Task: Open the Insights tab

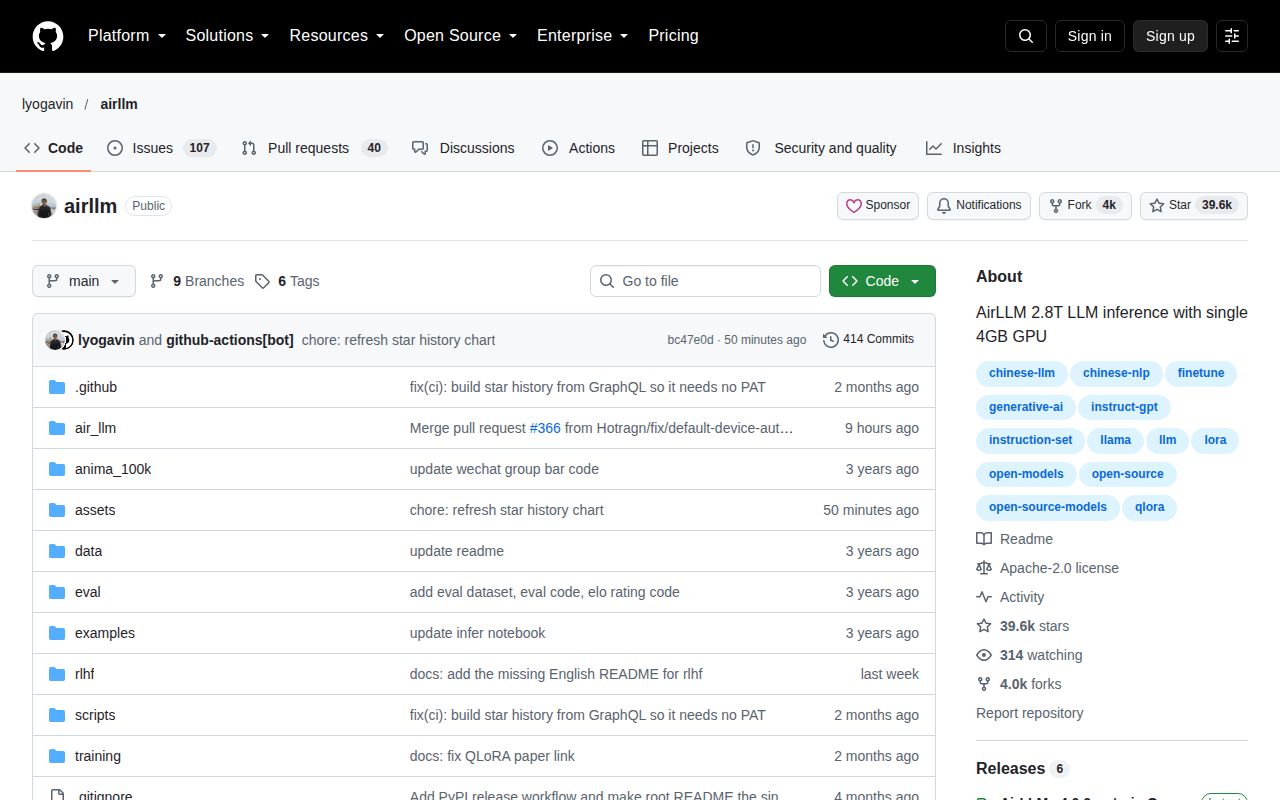Action: 963,148
